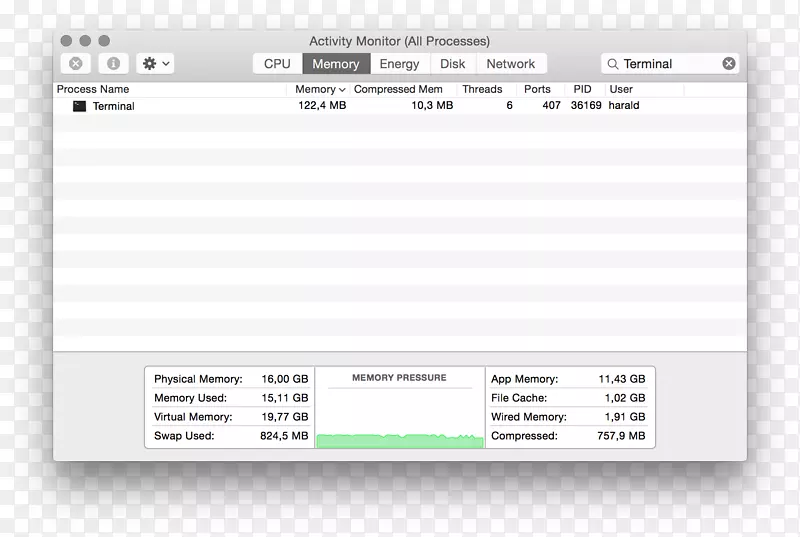Sort by Compressed Mem column
This screenshot has width=800, height=537.
[403, 89]
